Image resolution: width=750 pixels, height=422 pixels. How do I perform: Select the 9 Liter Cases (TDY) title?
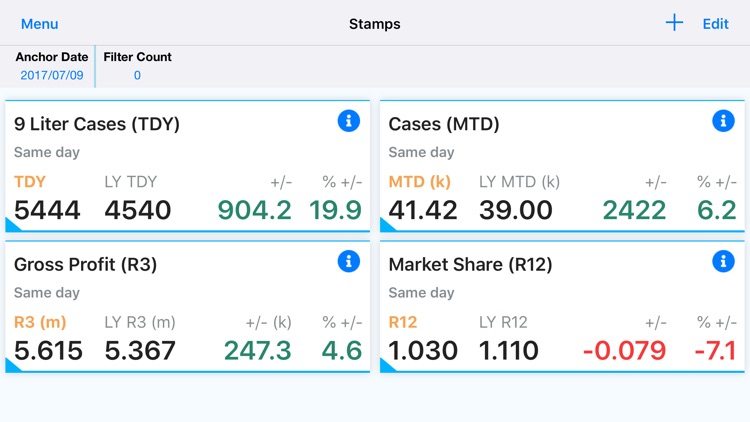[x=97, y=124]
